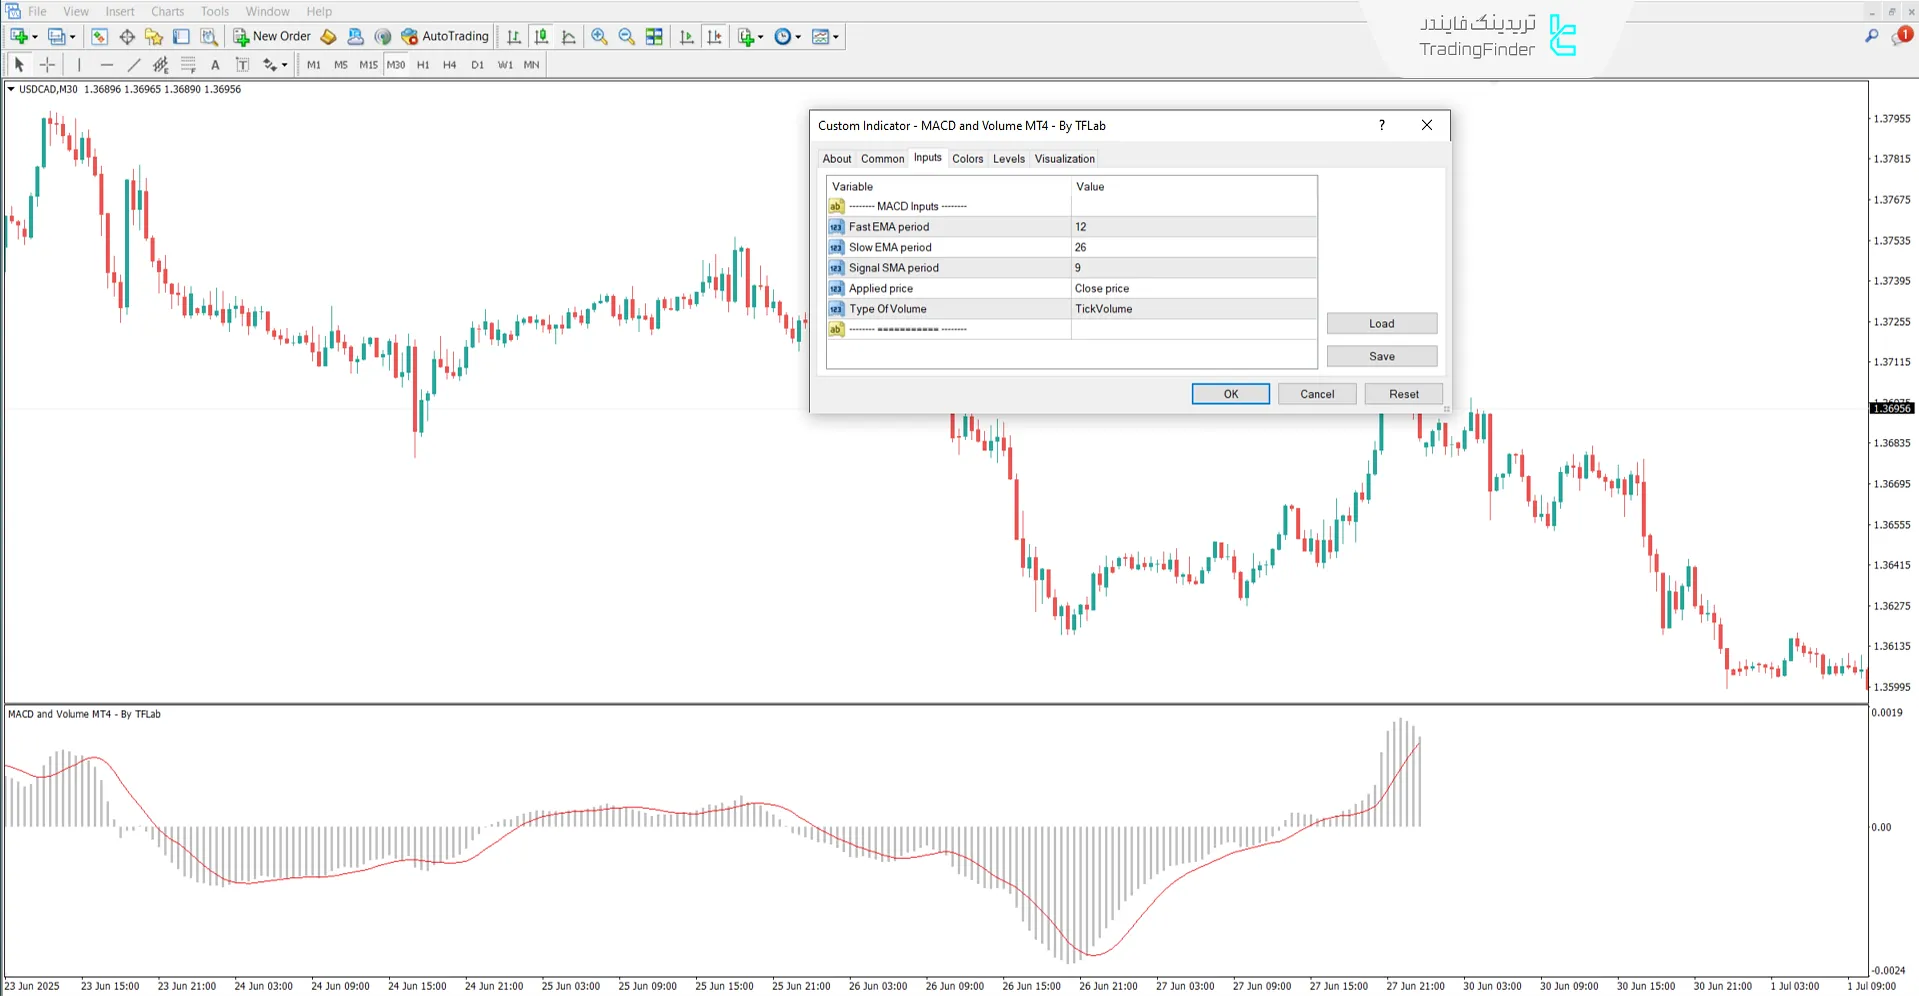Select the Crosshair tool
This screenshot has width=1919, height=996.
pos(47,64)
